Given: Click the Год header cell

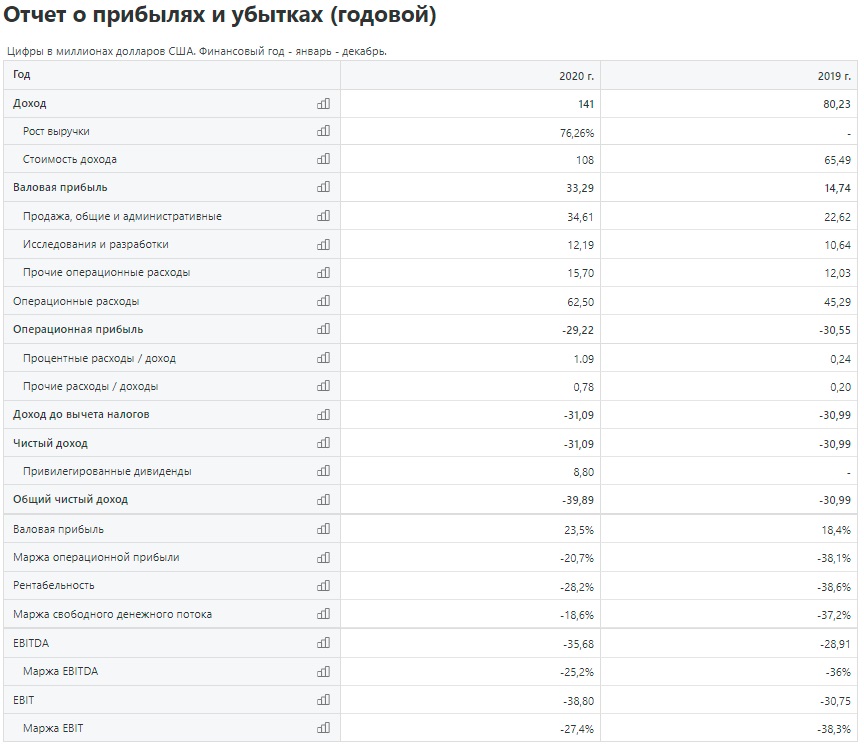Looking at the screenshot, I should pyautogui.click(x=21, y=74).
